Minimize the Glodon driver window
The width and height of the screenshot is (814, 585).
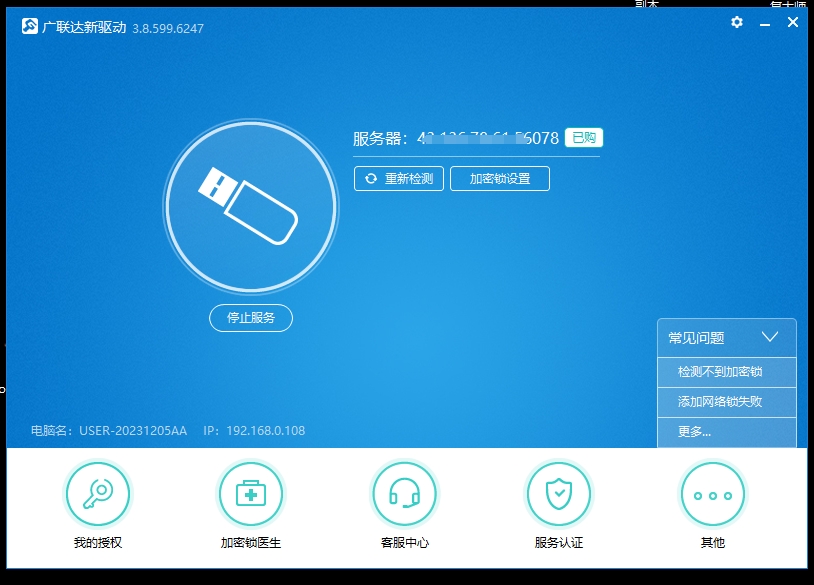pos(765,23)
